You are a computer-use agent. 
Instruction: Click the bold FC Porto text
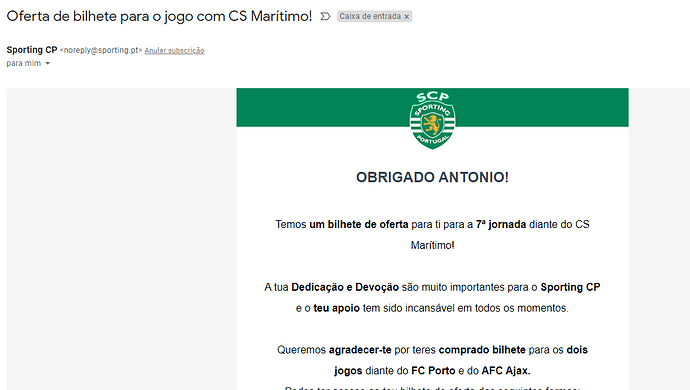pyautogui.click(x=433, y=371)
